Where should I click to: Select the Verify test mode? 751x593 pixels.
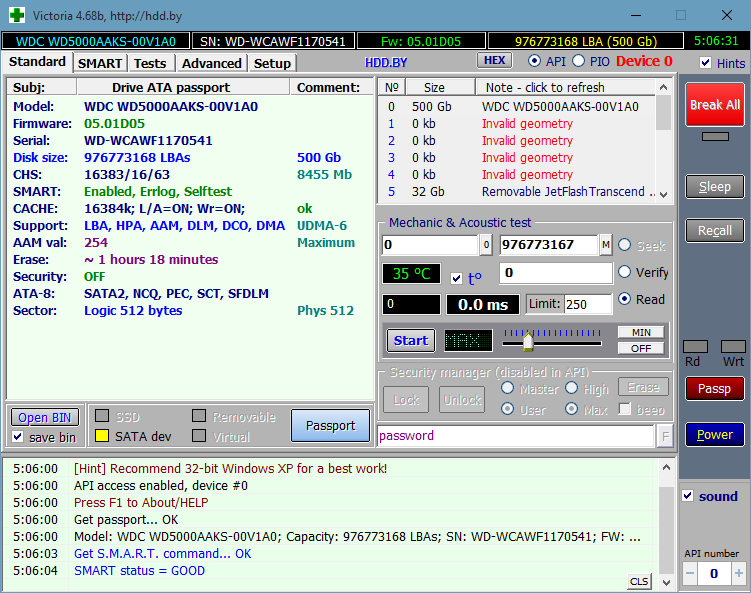pos(625,272)
